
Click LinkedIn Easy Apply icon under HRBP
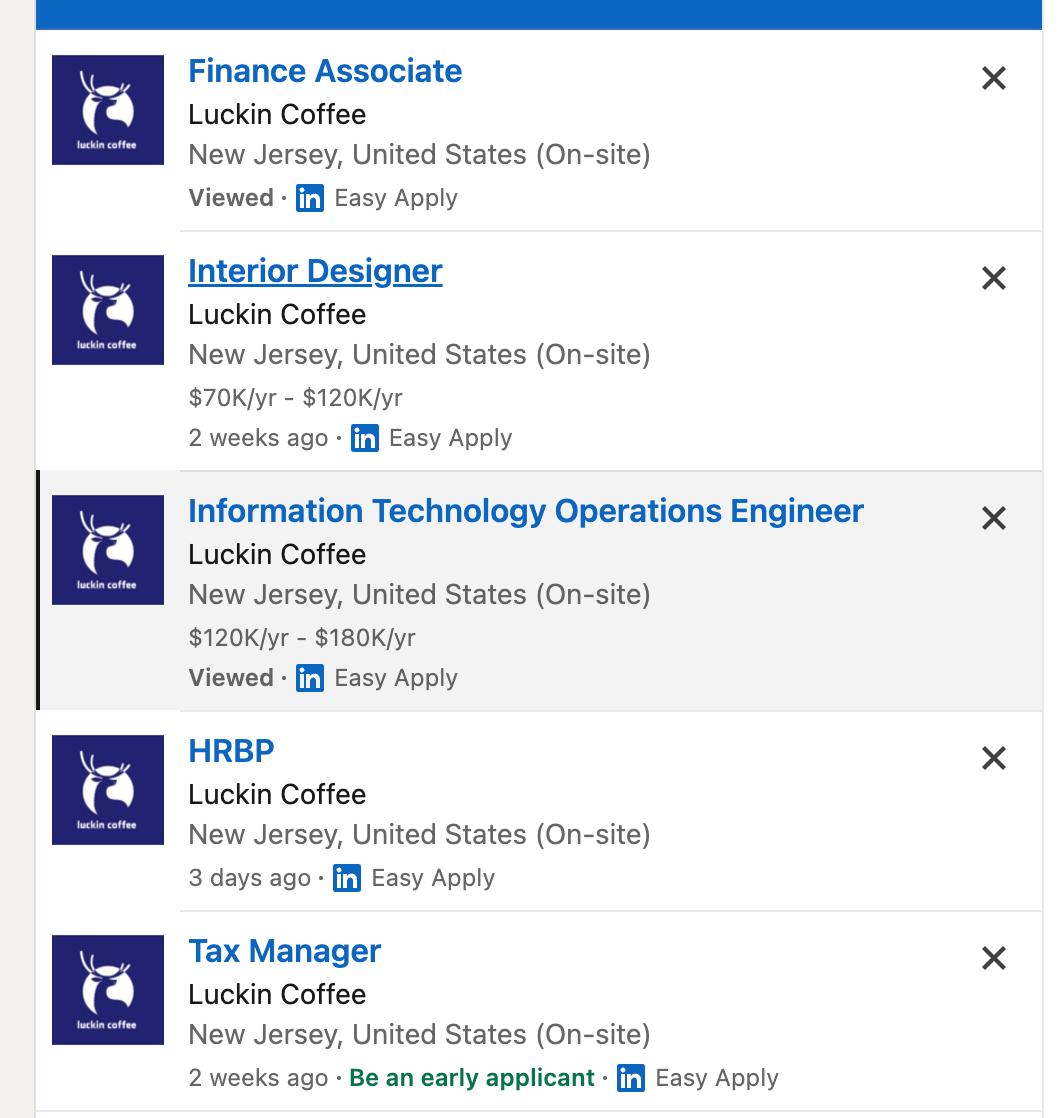coord(347,878)
